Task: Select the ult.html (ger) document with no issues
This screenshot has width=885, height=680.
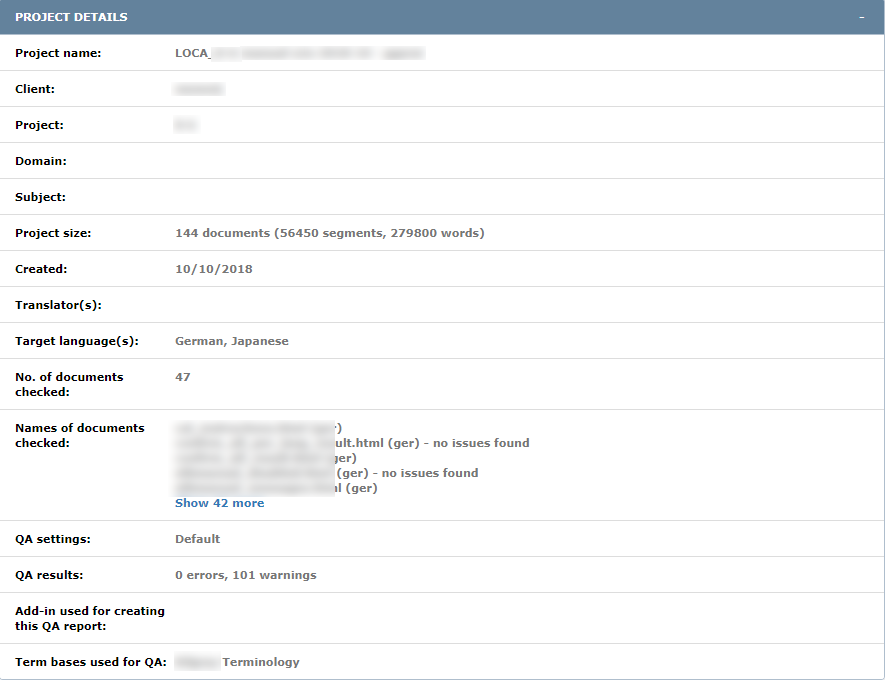Action: pos(352,442)
